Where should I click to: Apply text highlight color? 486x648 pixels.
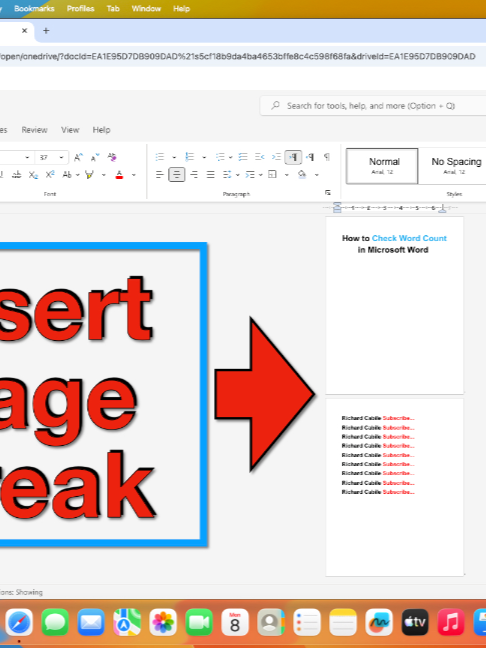89,175
